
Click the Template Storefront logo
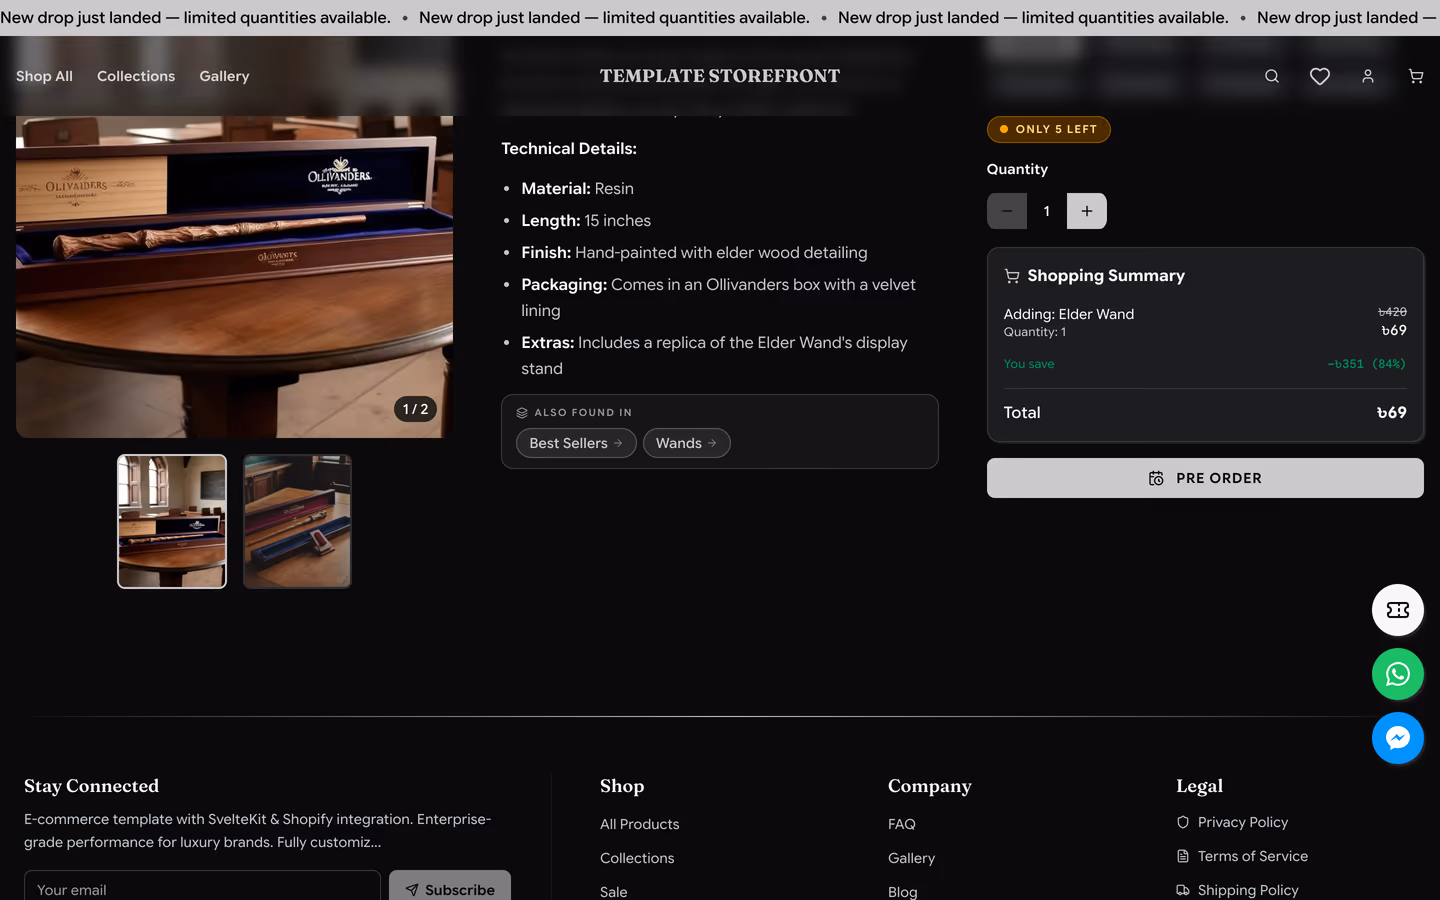pos(720,76)
